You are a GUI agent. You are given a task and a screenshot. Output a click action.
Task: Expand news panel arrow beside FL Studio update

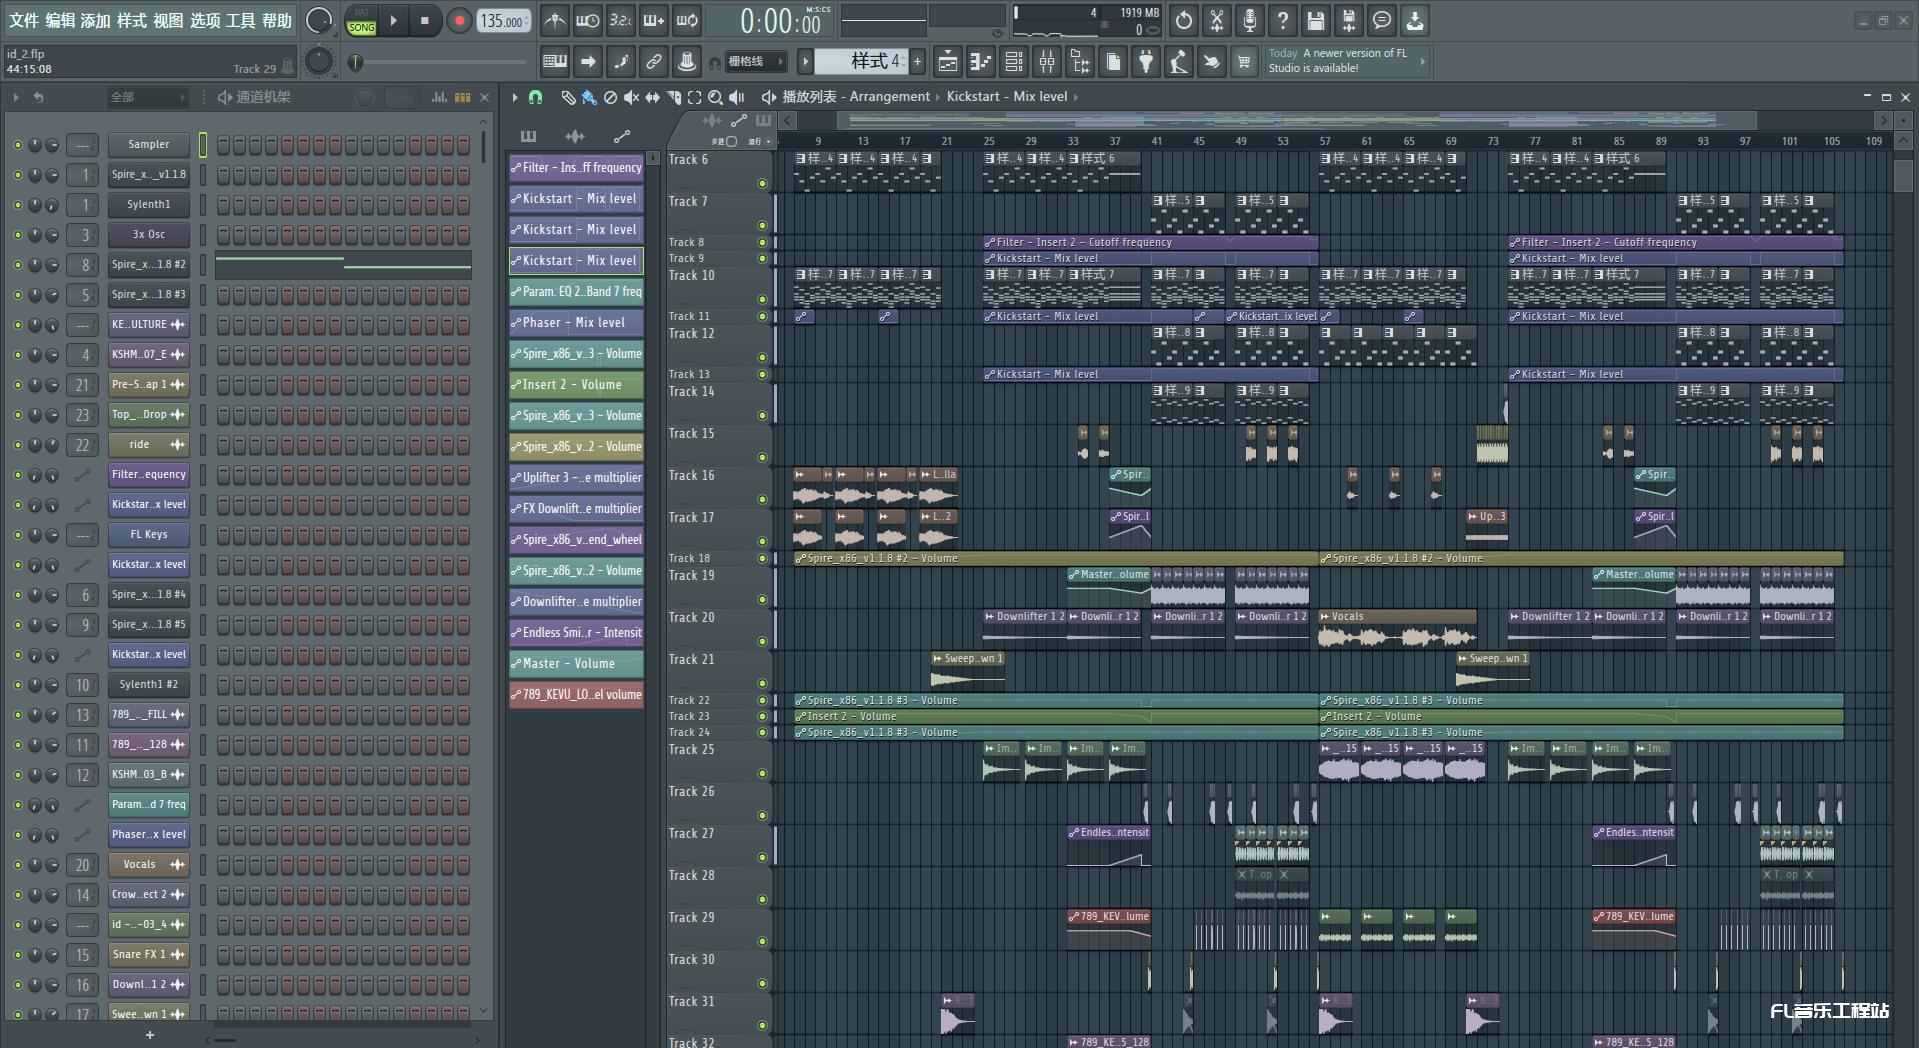coord(1422,62)
